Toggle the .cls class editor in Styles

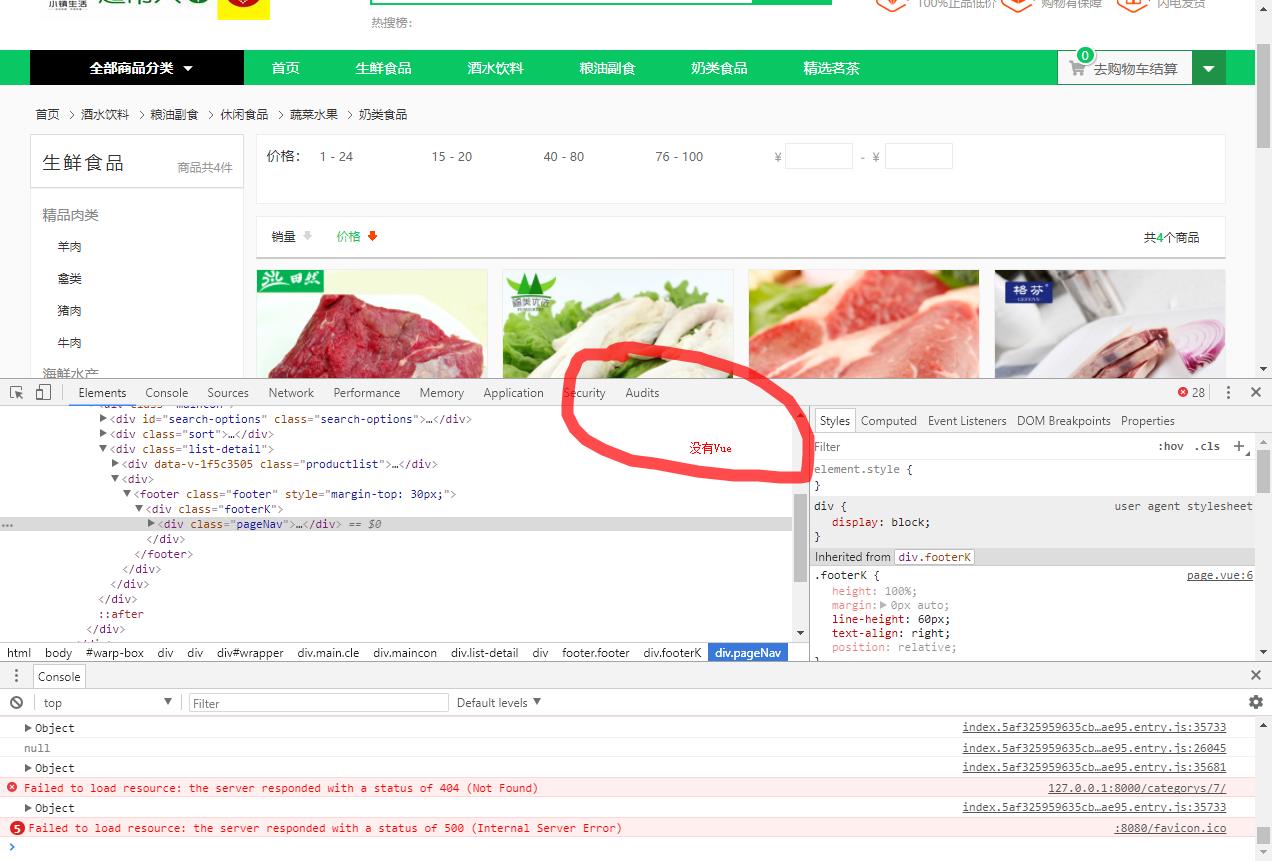click(1206, 446)
